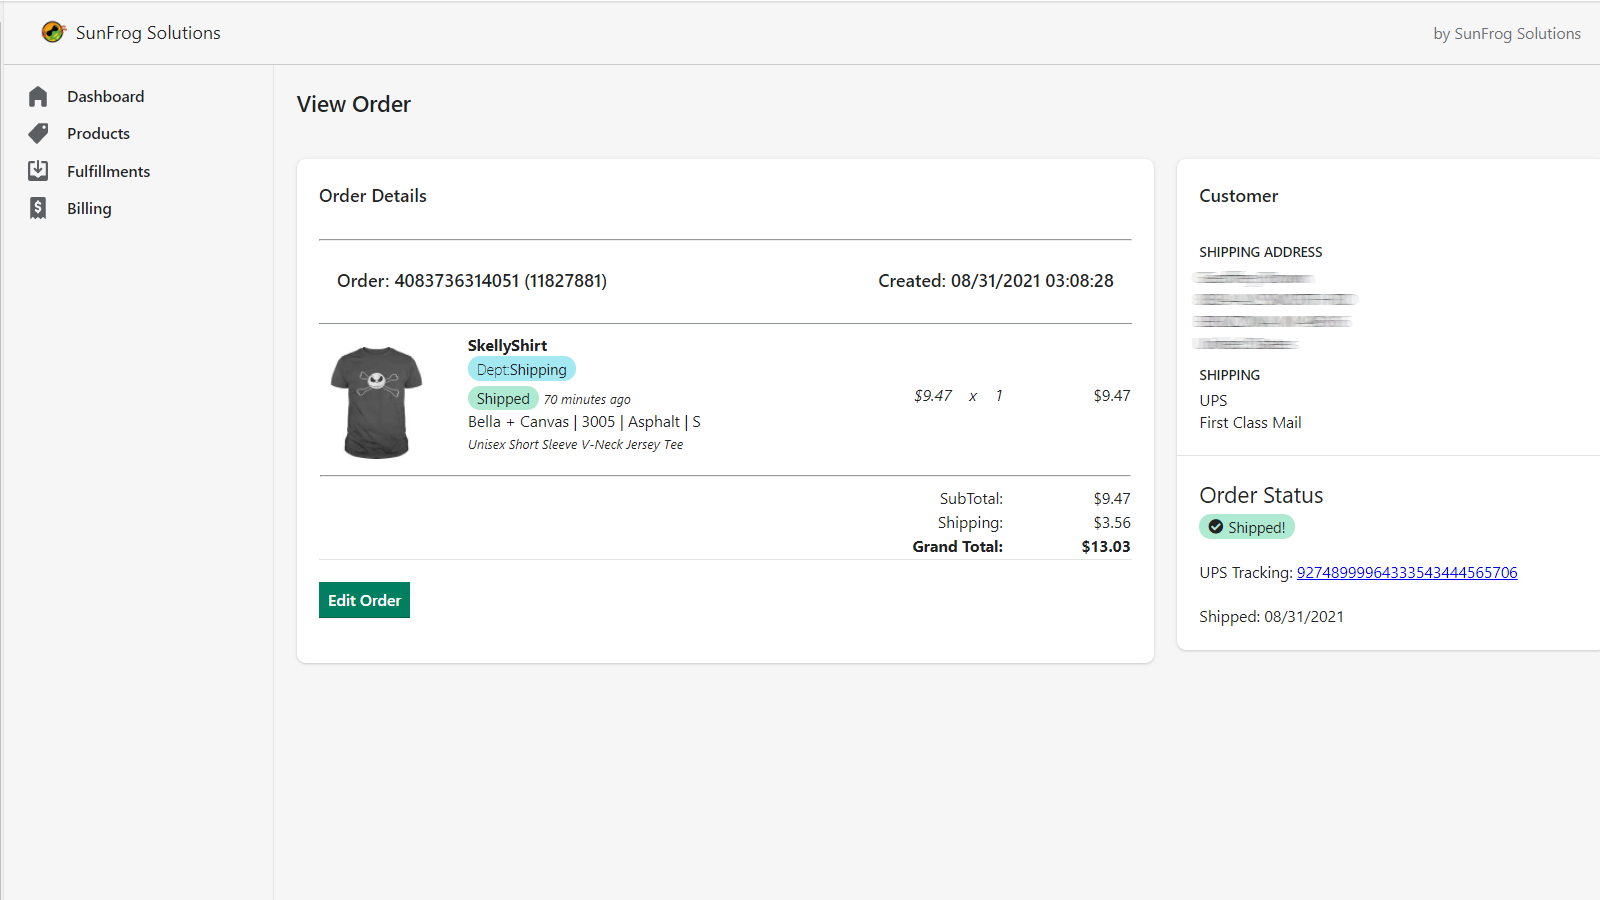This screenshot has height=900, width=1600.
Task: Click the Created timestamp text
Action: coord(996,281)
